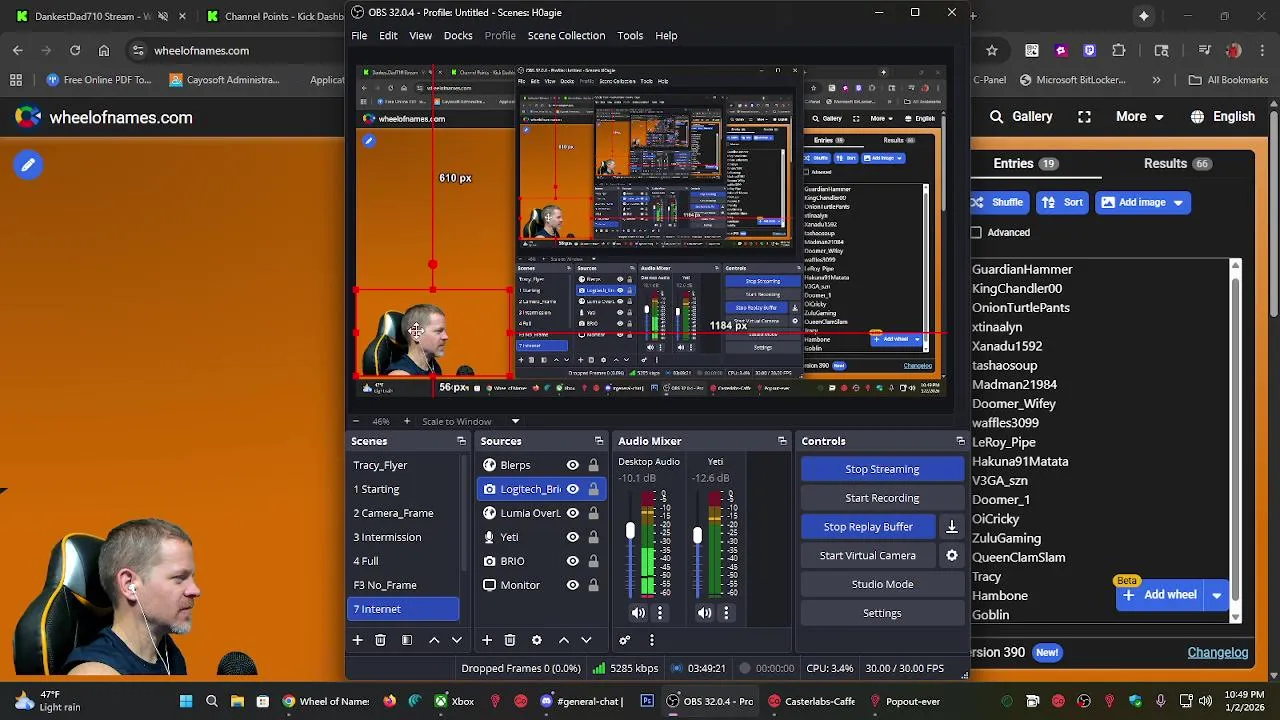This screenshot has height=720, width=1280.
Task: Check the Advanced checkbox in the wheel entries panel
Action: (977, 233)
